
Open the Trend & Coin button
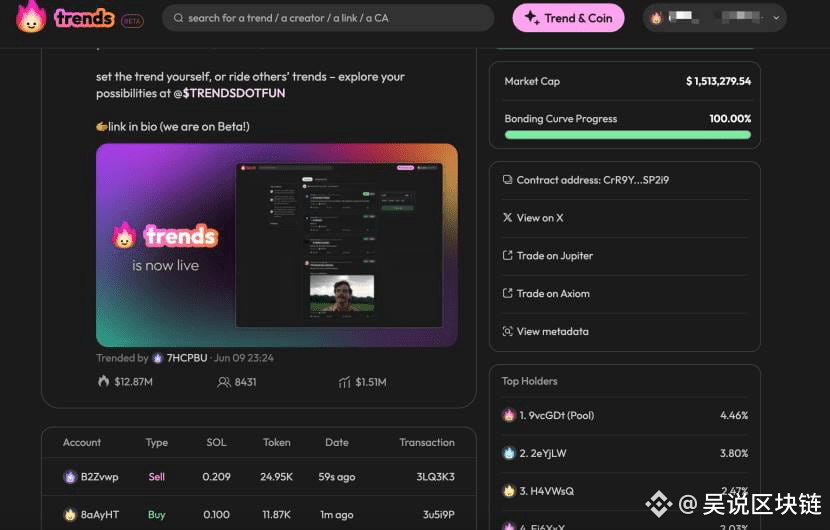pos(569,18)
